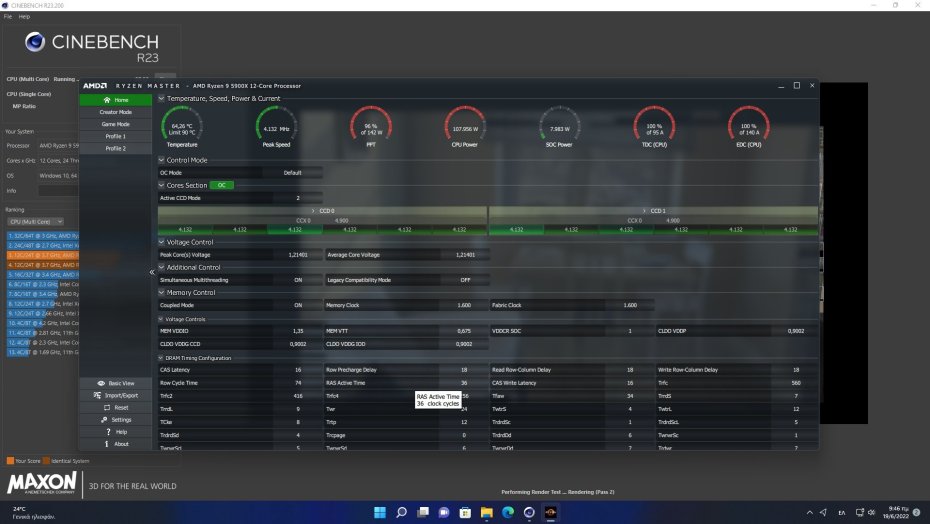Click the Info field in Cinebench
The image size is (930, 524).
point(58,191)
